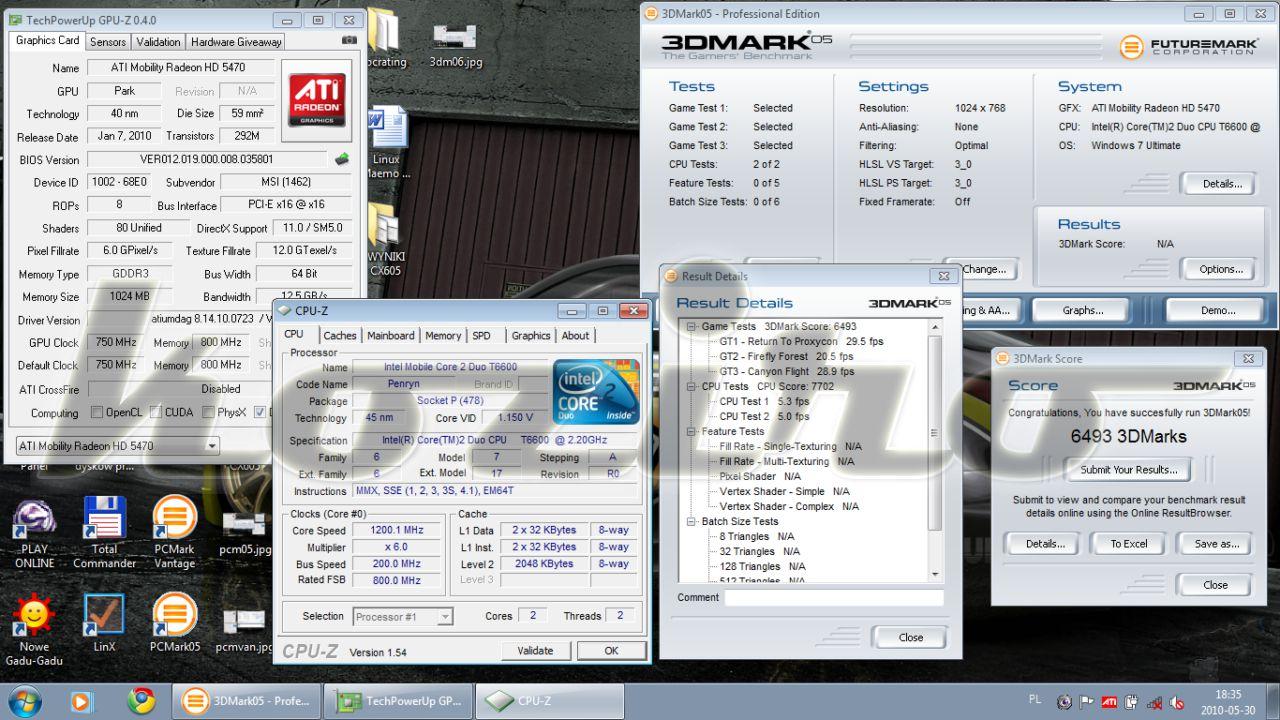This screenshot has width=1280, height=720.
Task: Click the BIOS save chip icon in GPU-Z
Action: click(x=342, y=159)
